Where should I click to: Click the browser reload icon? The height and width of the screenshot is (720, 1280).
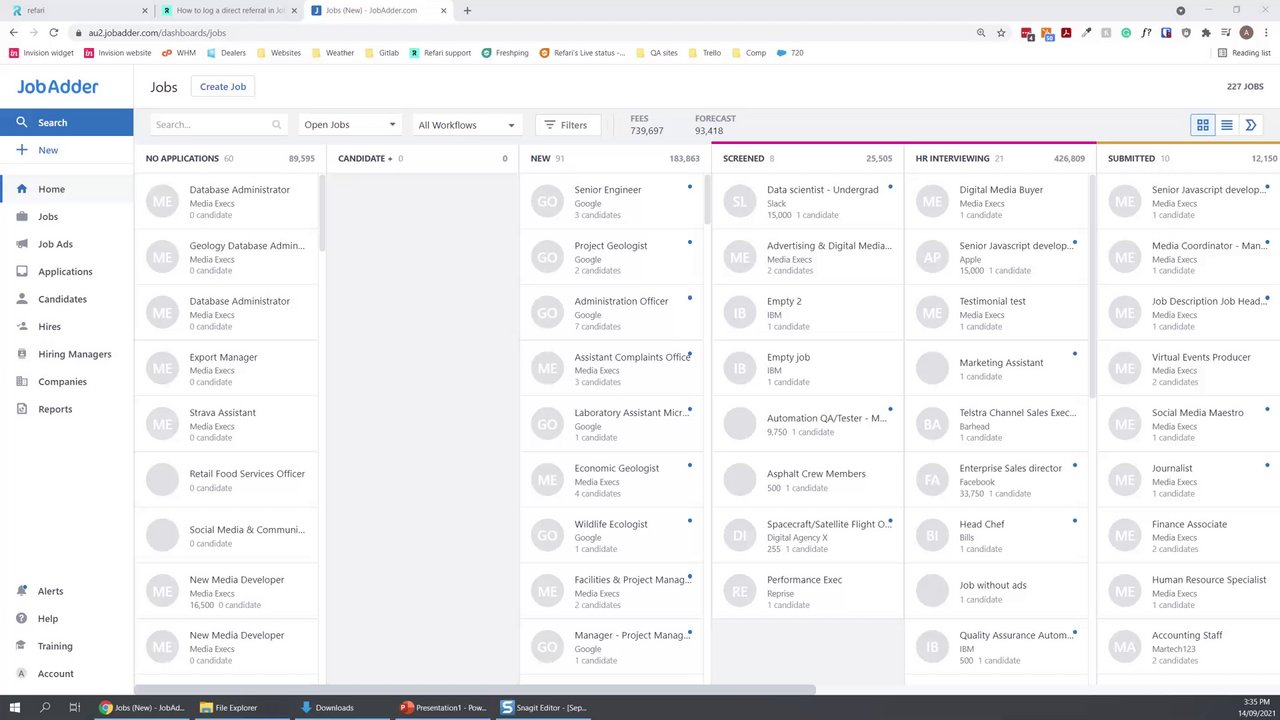[x=53, y=32]
